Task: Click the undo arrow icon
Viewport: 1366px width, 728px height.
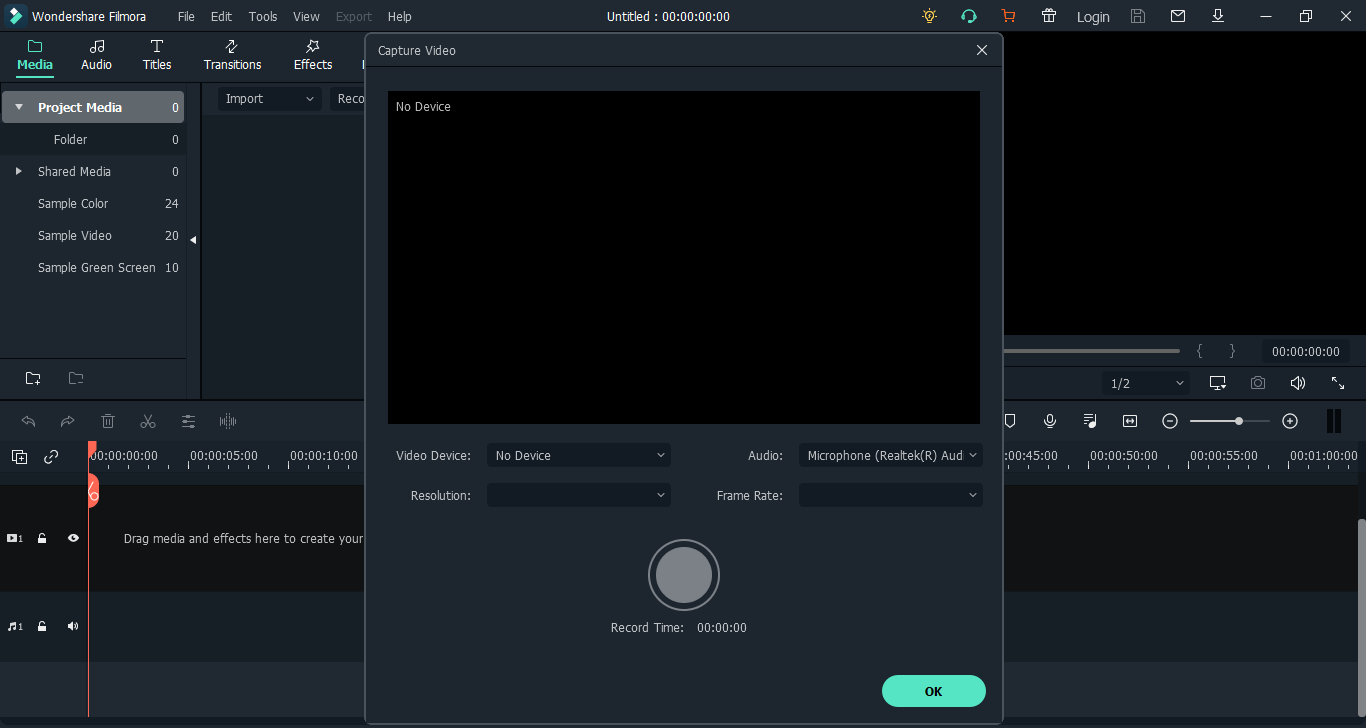Action: click(28, 421)
